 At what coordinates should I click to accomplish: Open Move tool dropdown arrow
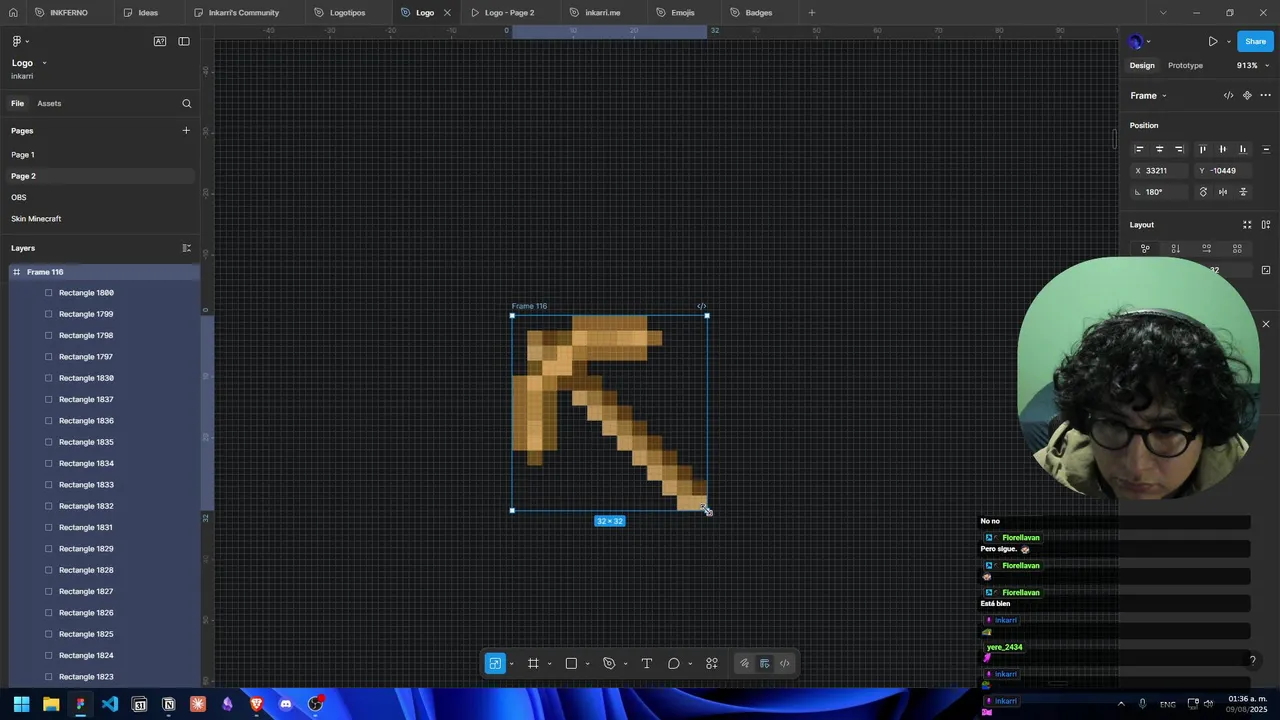click(511, 664)
